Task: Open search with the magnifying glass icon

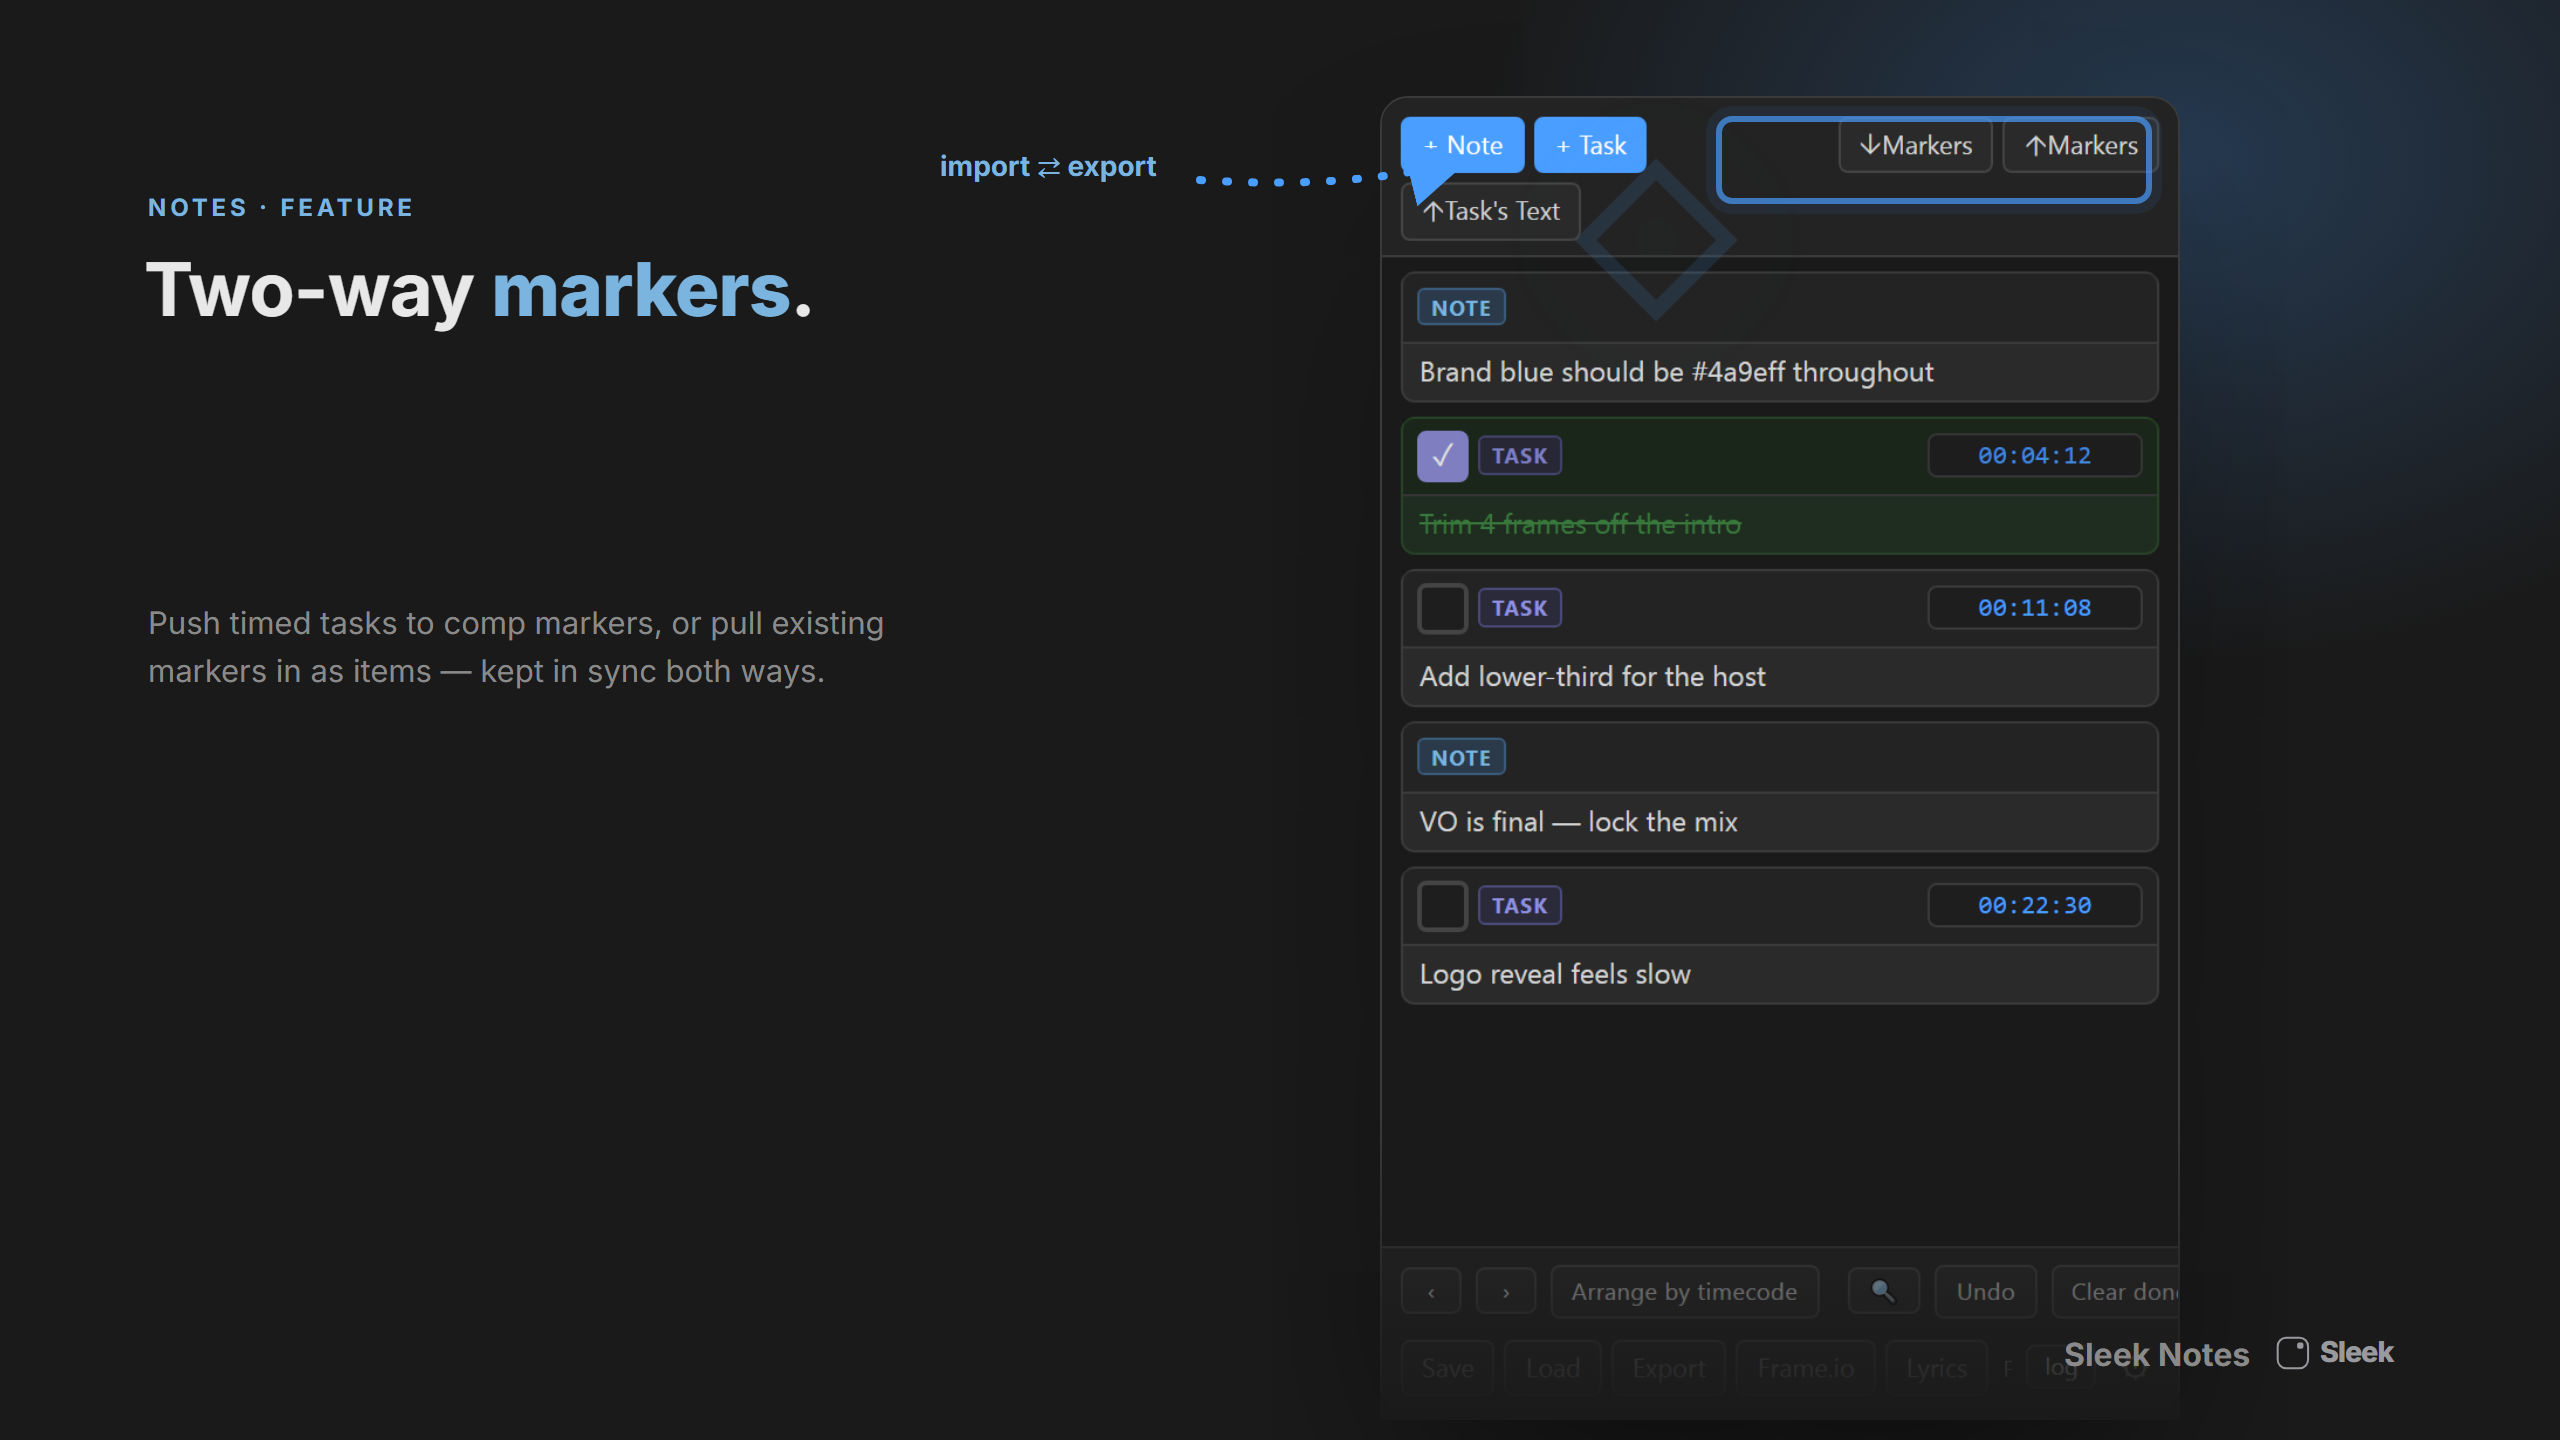Action: click(x=1884, y=1291)
